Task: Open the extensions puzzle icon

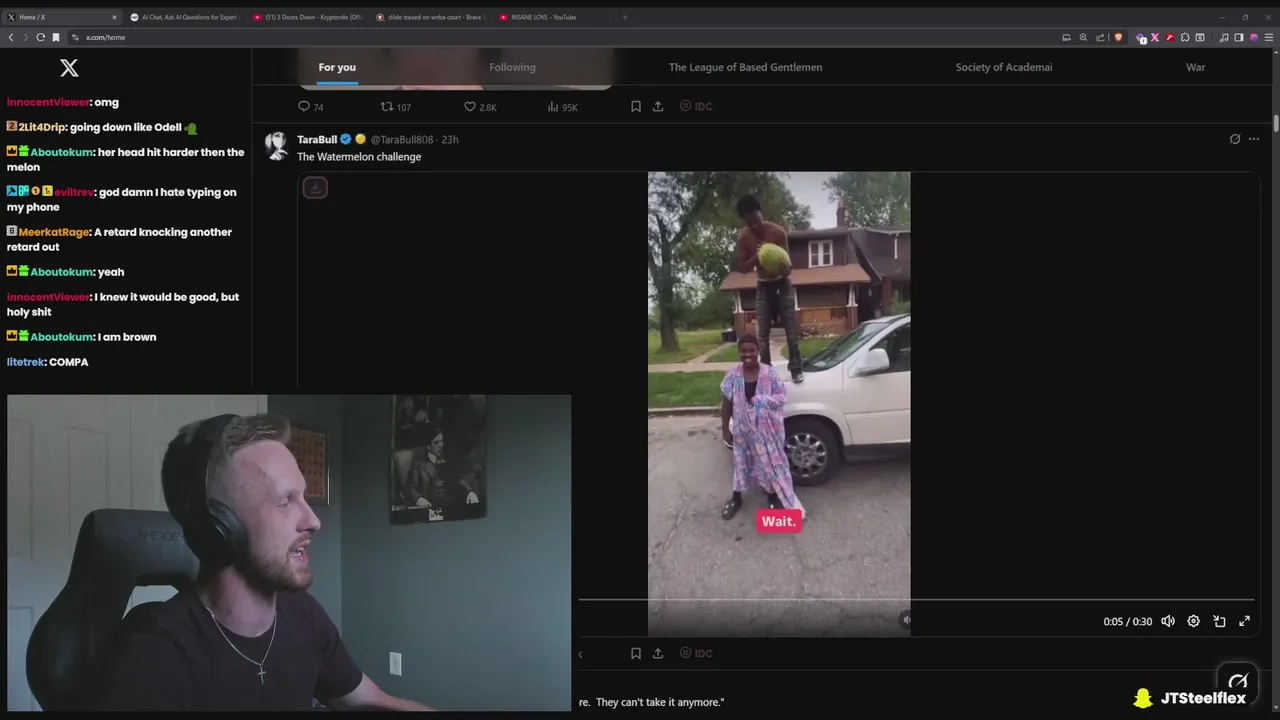Action: click(1185, 37)
